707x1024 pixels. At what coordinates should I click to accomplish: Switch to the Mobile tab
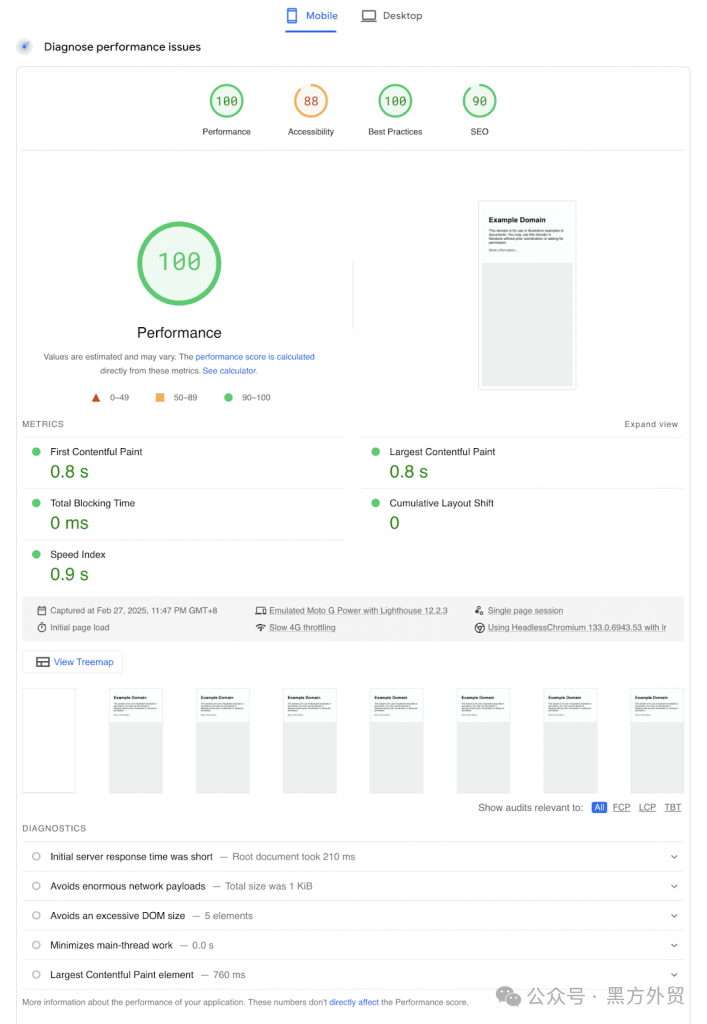(311, 16)
